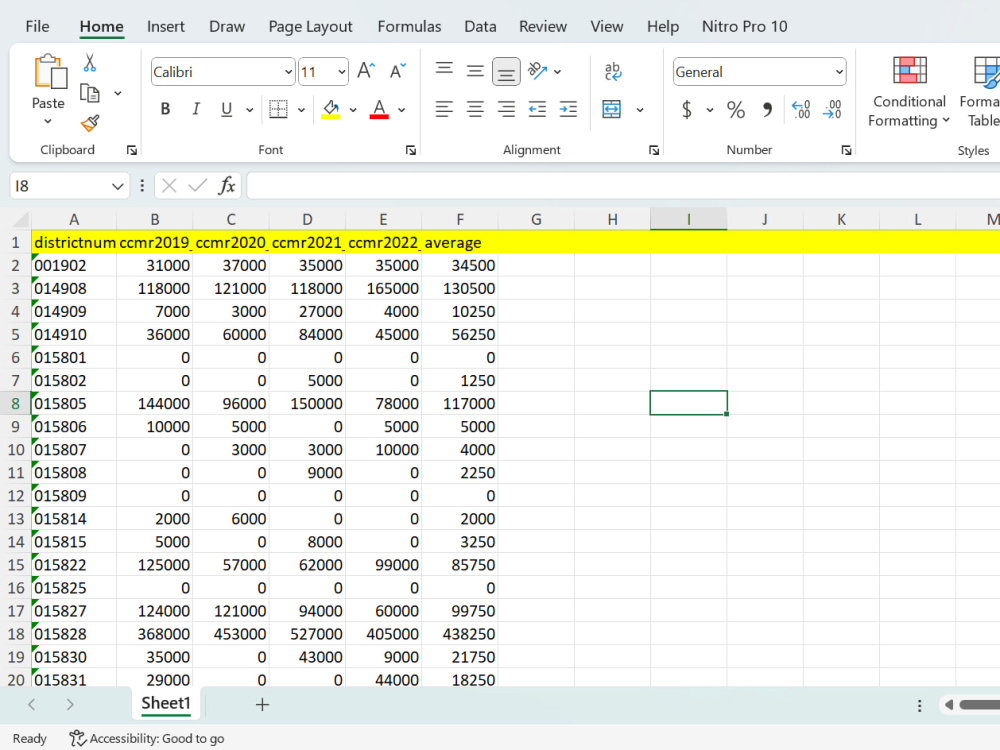
Task: Select all cells with corner button
Action: point(20,219)
